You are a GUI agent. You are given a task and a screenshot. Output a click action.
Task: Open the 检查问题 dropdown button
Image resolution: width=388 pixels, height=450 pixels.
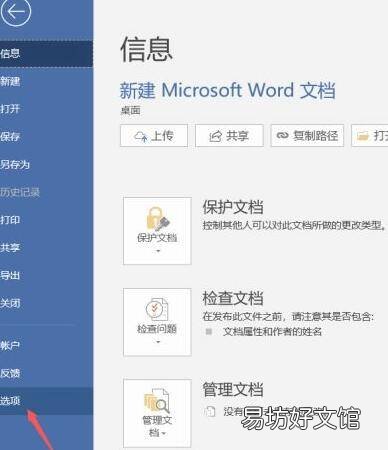[x=157, y=322]
